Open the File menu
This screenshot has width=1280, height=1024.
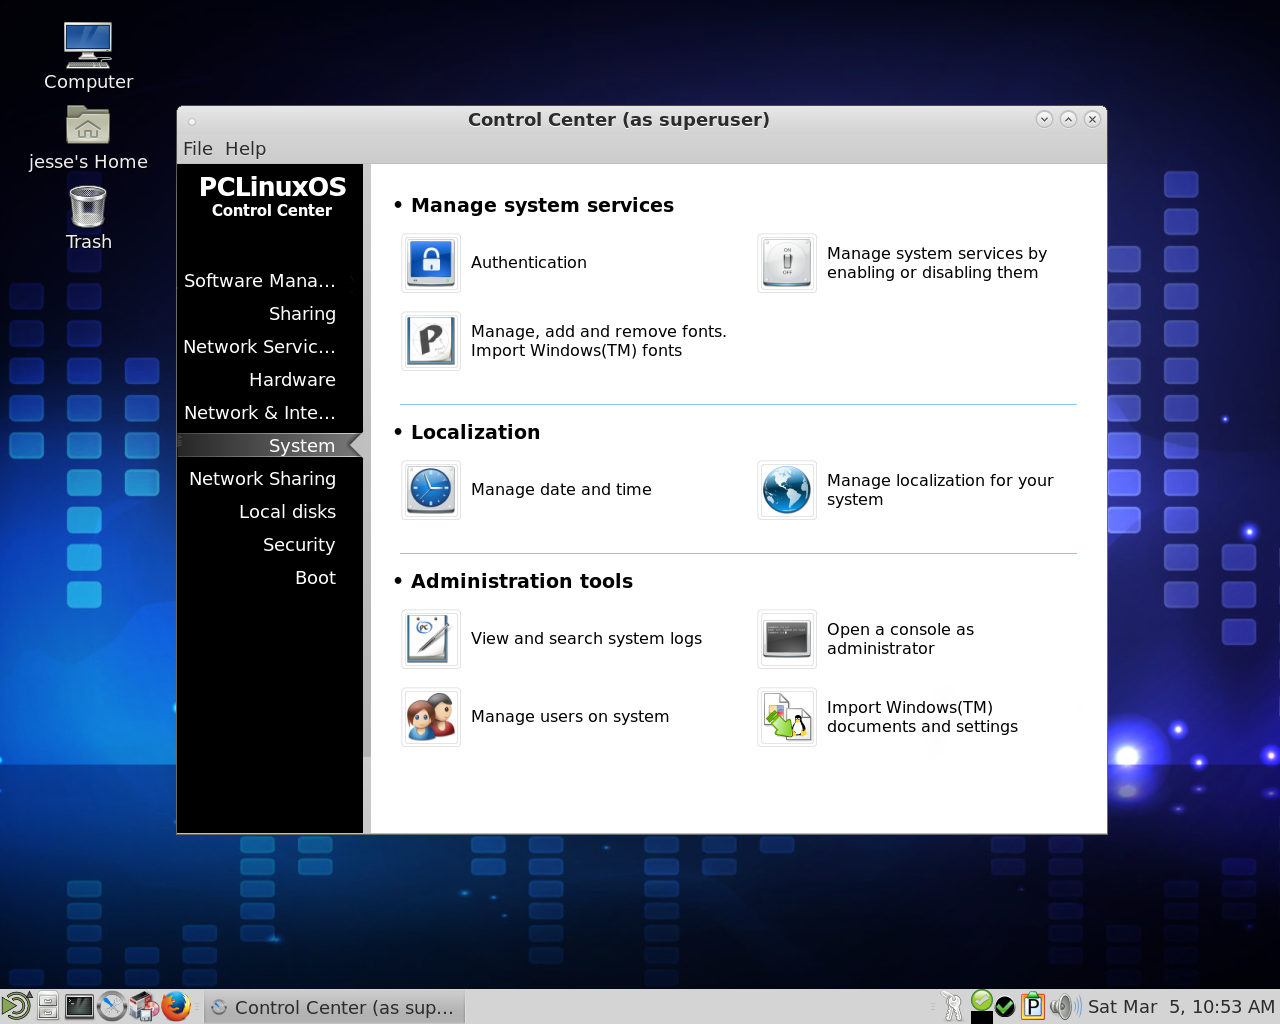click(x=198, y=149)
